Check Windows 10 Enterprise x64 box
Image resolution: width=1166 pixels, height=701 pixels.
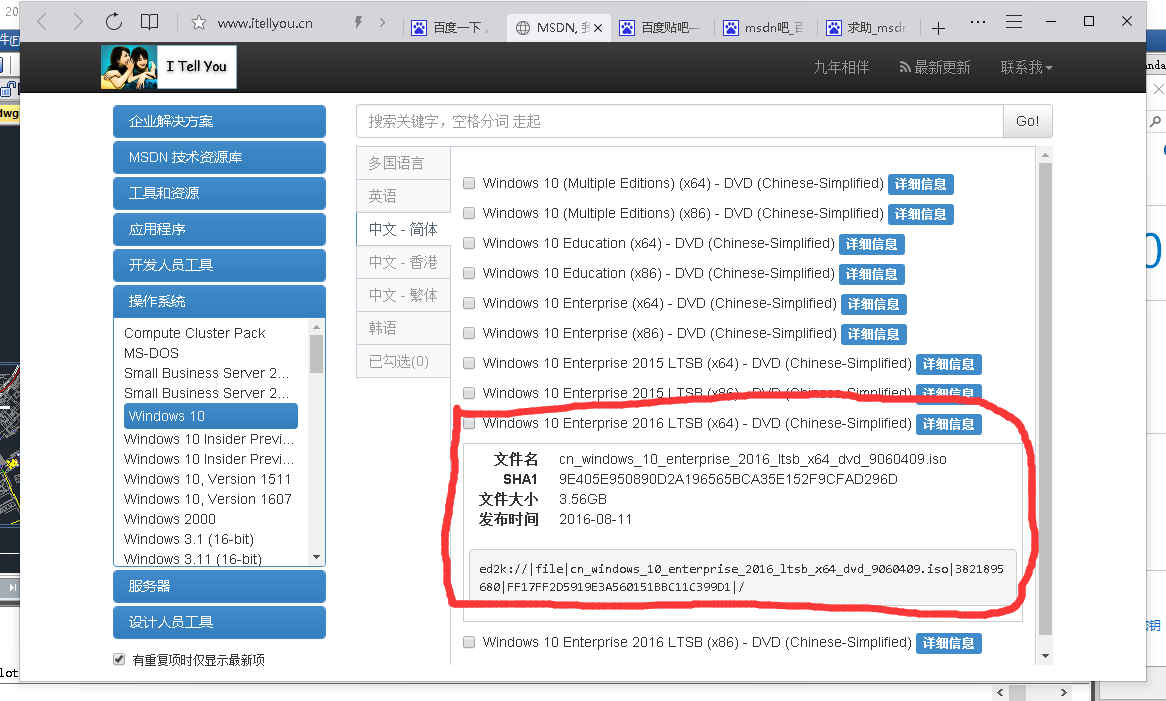(469, 303)
